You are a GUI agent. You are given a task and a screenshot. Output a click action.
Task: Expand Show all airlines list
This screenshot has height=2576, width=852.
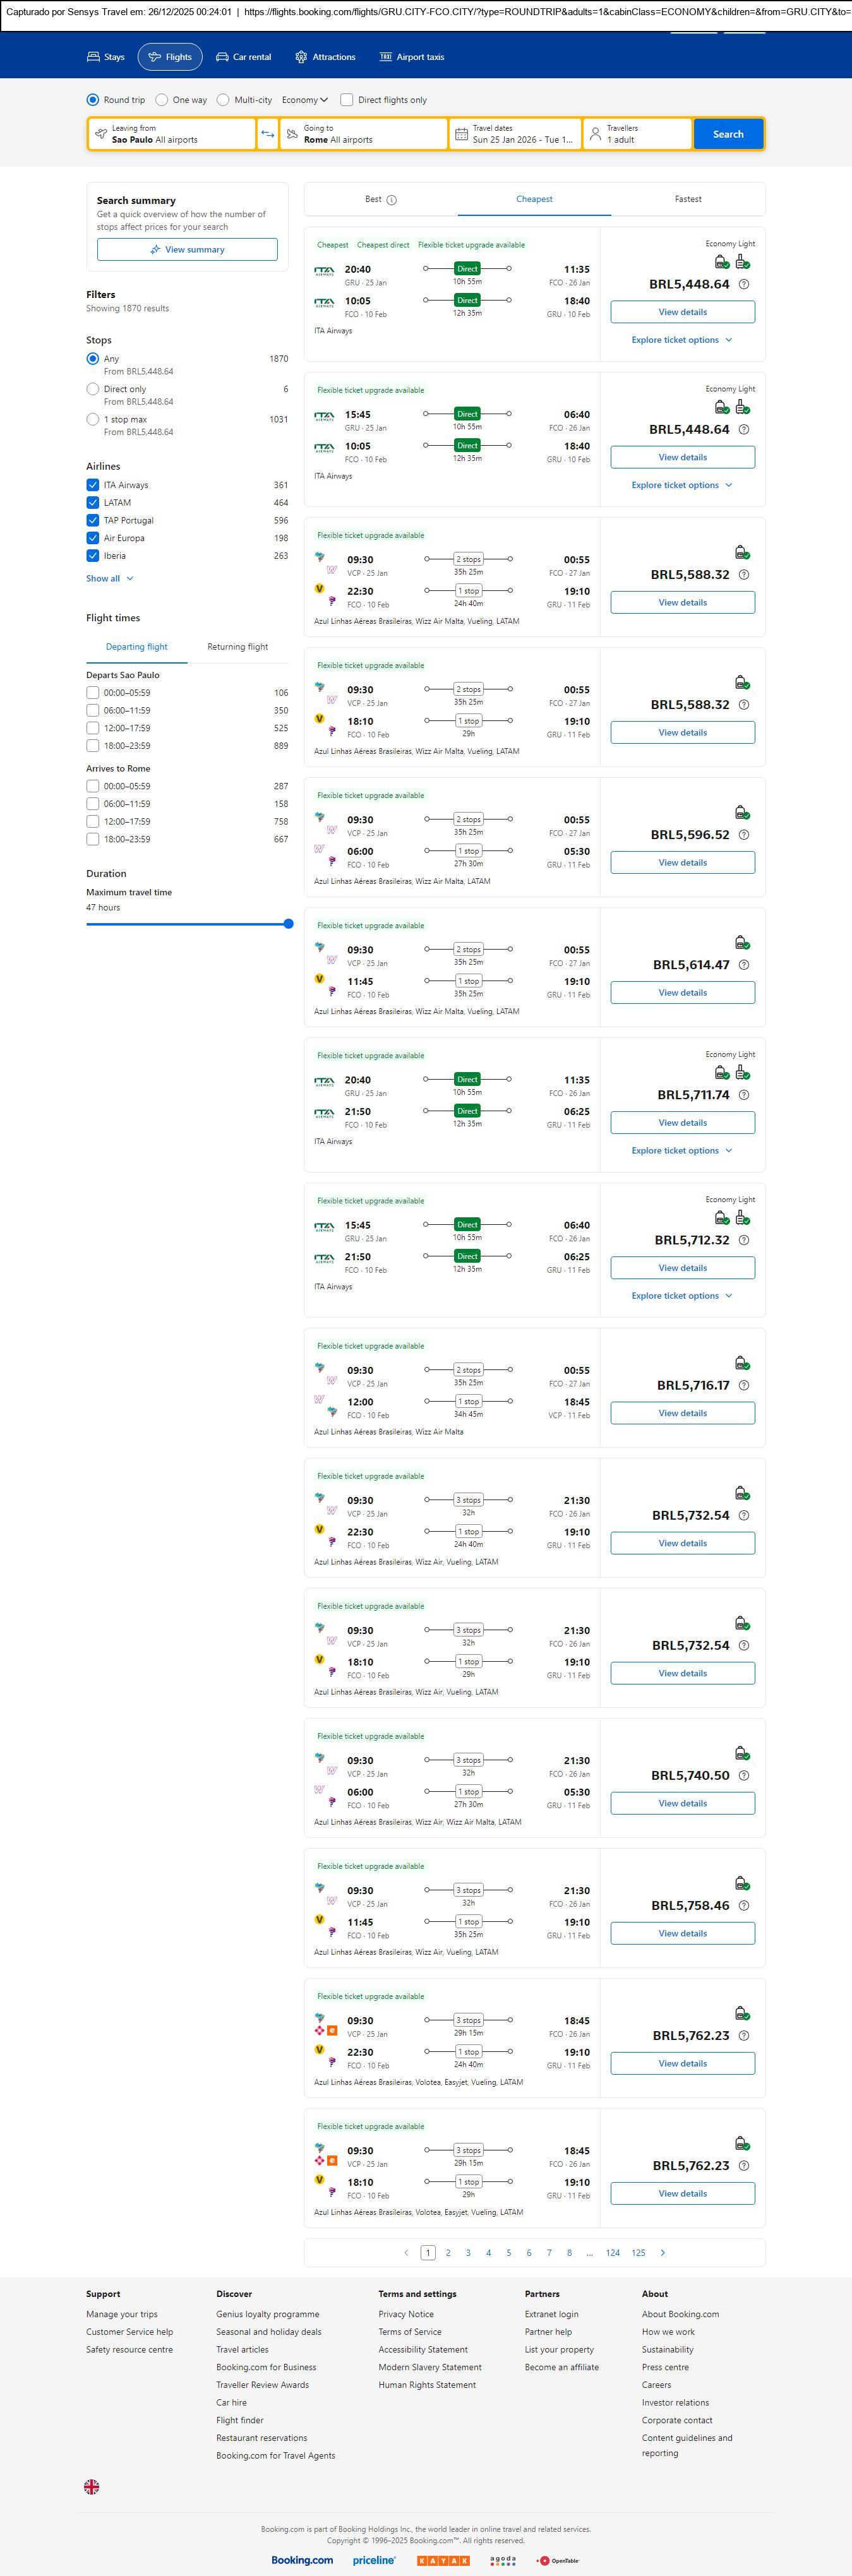click(109, 578)
